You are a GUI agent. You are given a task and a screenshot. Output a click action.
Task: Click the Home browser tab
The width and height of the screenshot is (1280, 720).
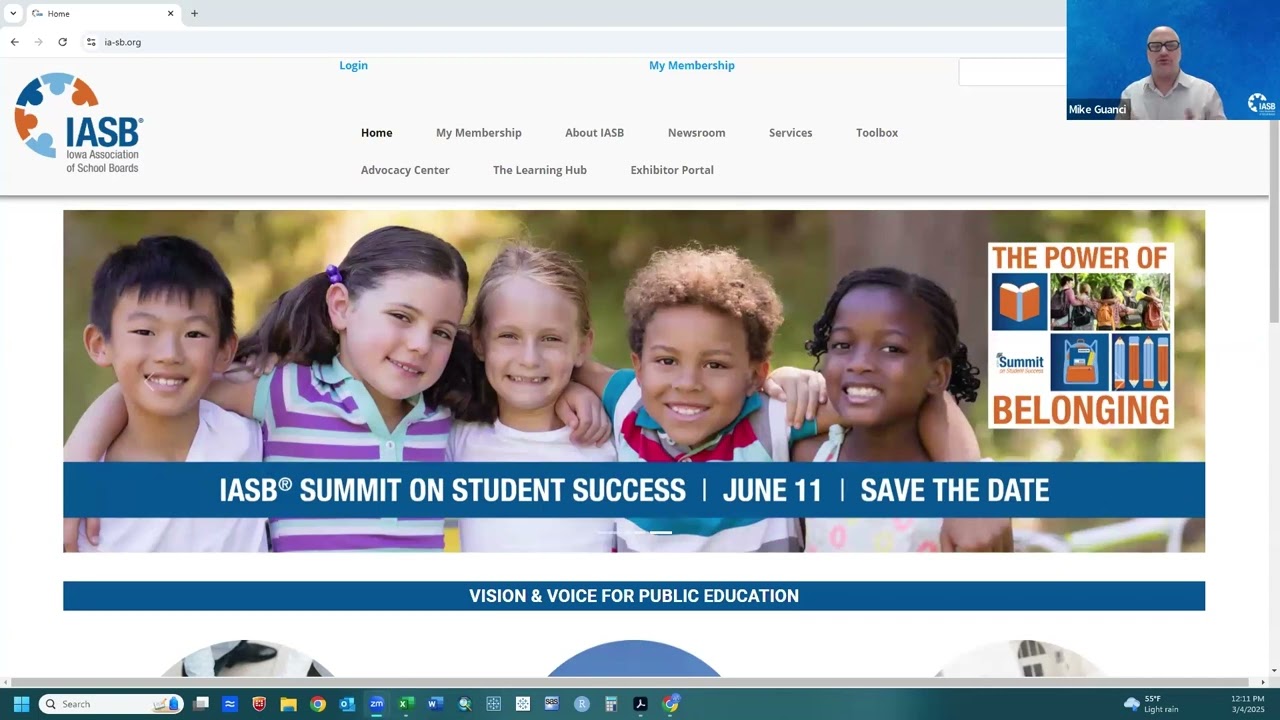coord(102,13)
